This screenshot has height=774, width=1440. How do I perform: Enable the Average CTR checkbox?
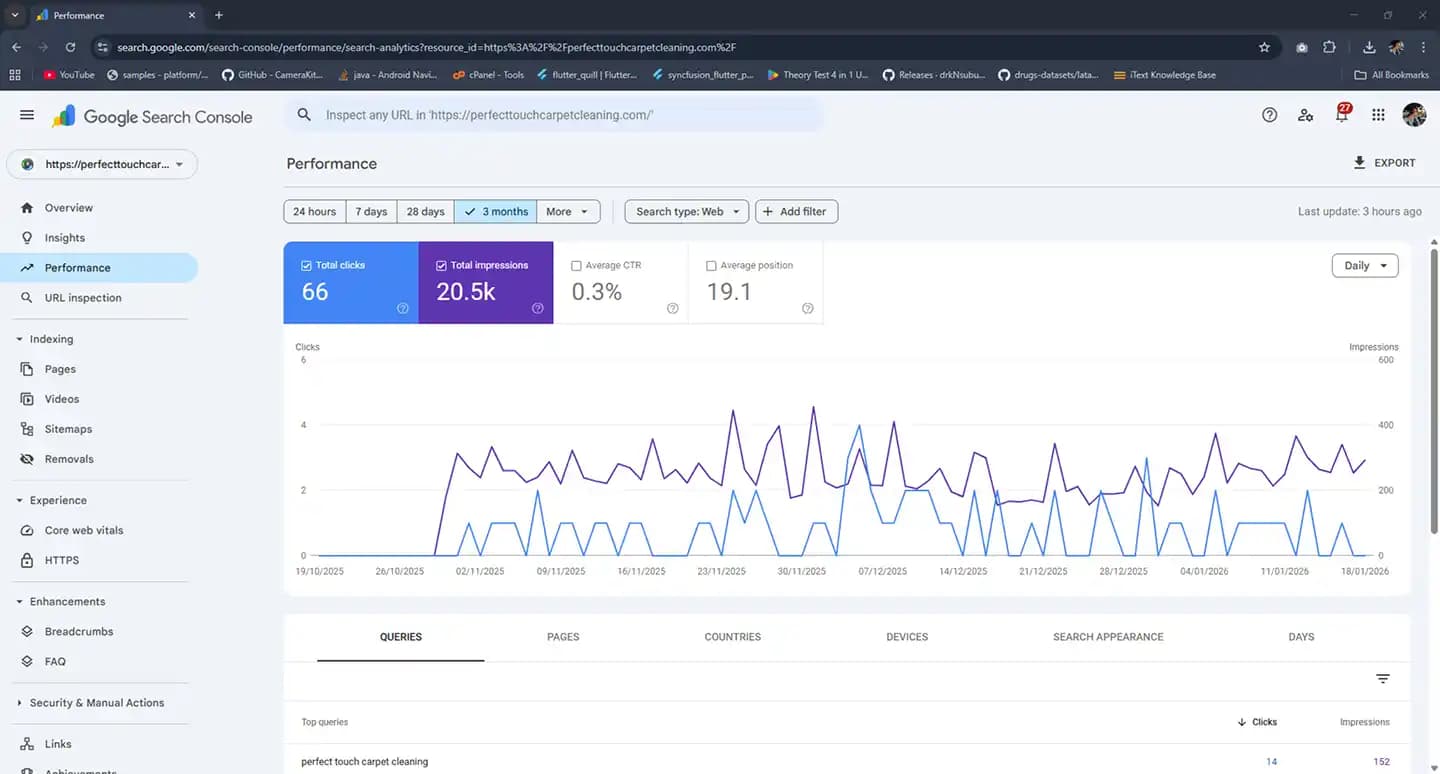[576, 266]
